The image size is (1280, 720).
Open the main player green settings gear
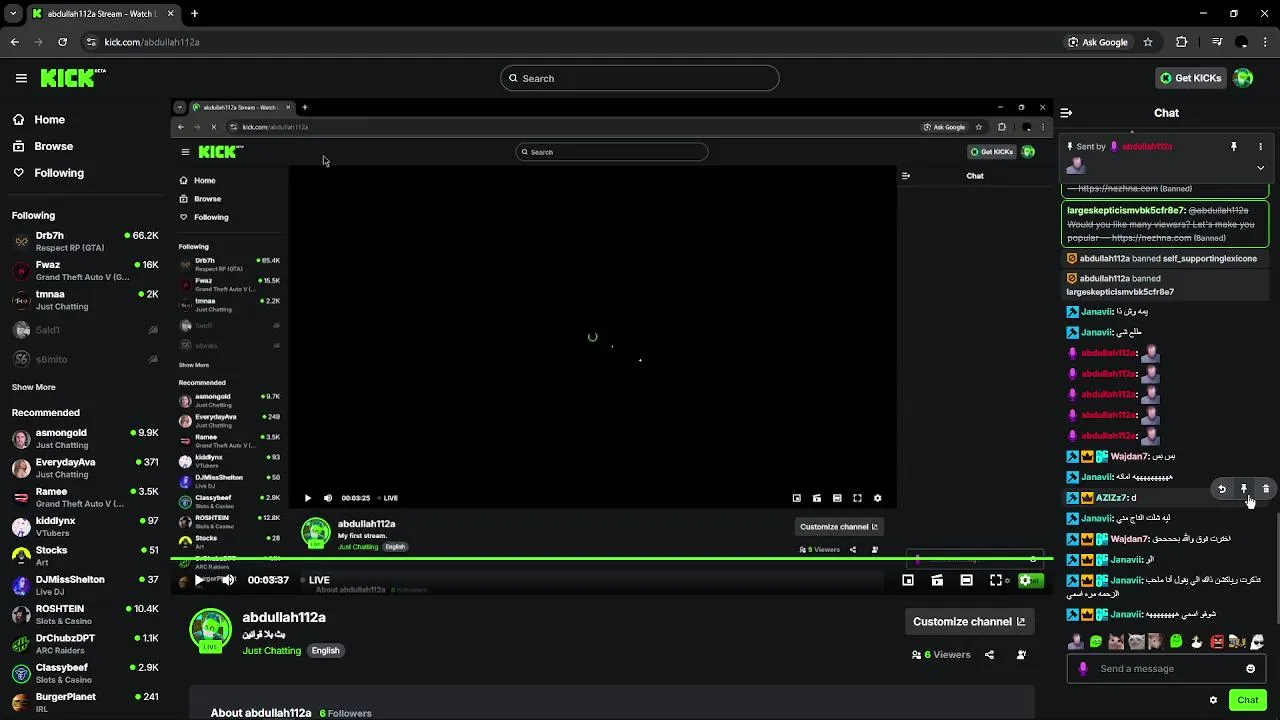pyautogui.click(x=1025, y=580)
